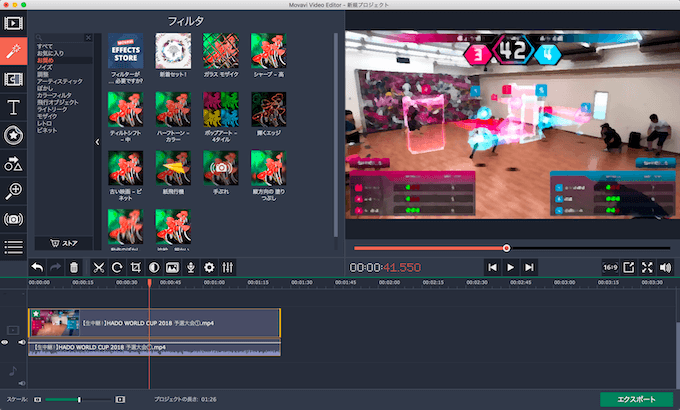Select the すべて filter category
The image size is (680, 410).
[x=45, y=46]
